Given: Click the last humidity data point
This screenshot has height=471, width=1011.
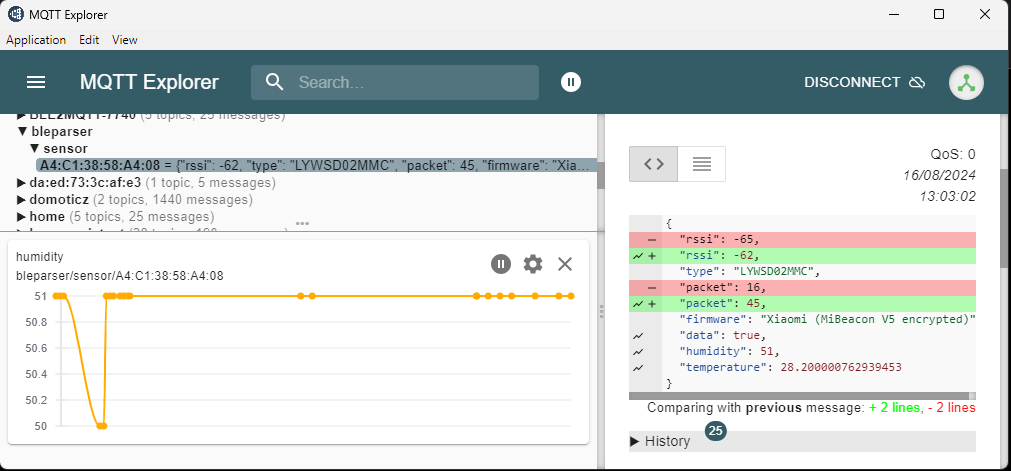Looking at the screenshot, I should click(x=571, y=296).
